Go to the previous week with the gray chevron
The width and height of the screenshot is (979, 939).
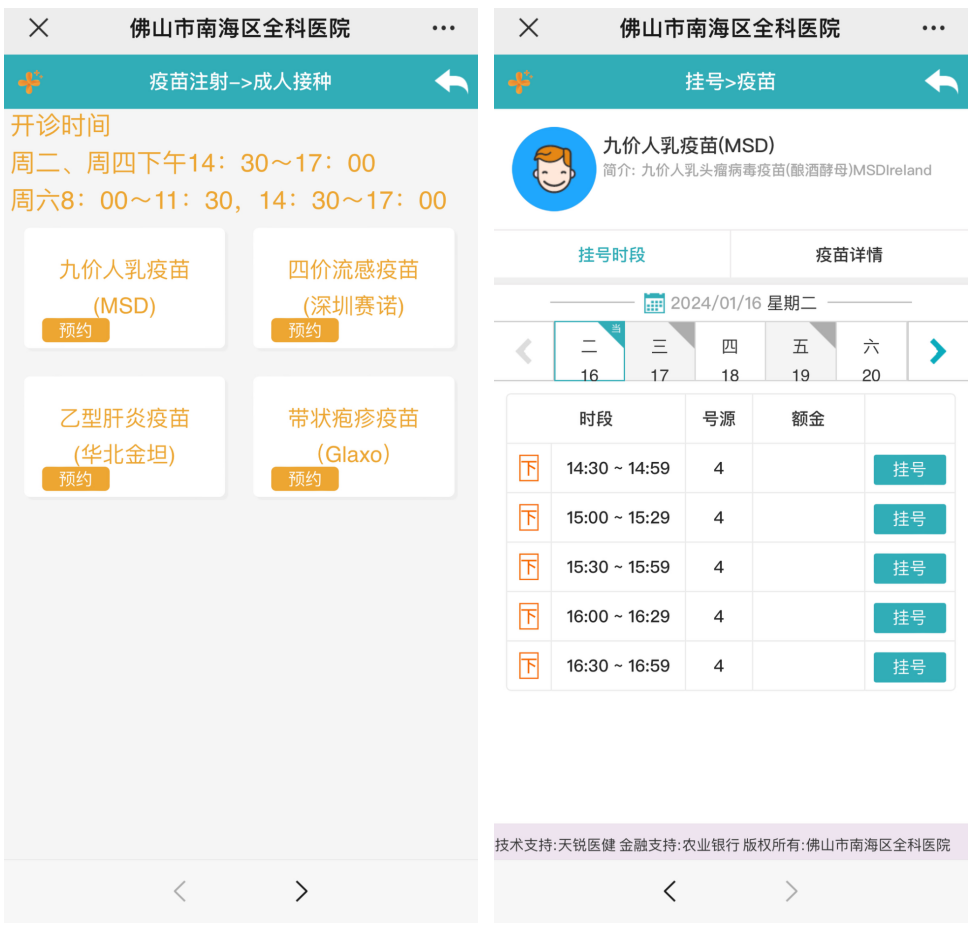[x=524, y=352]
